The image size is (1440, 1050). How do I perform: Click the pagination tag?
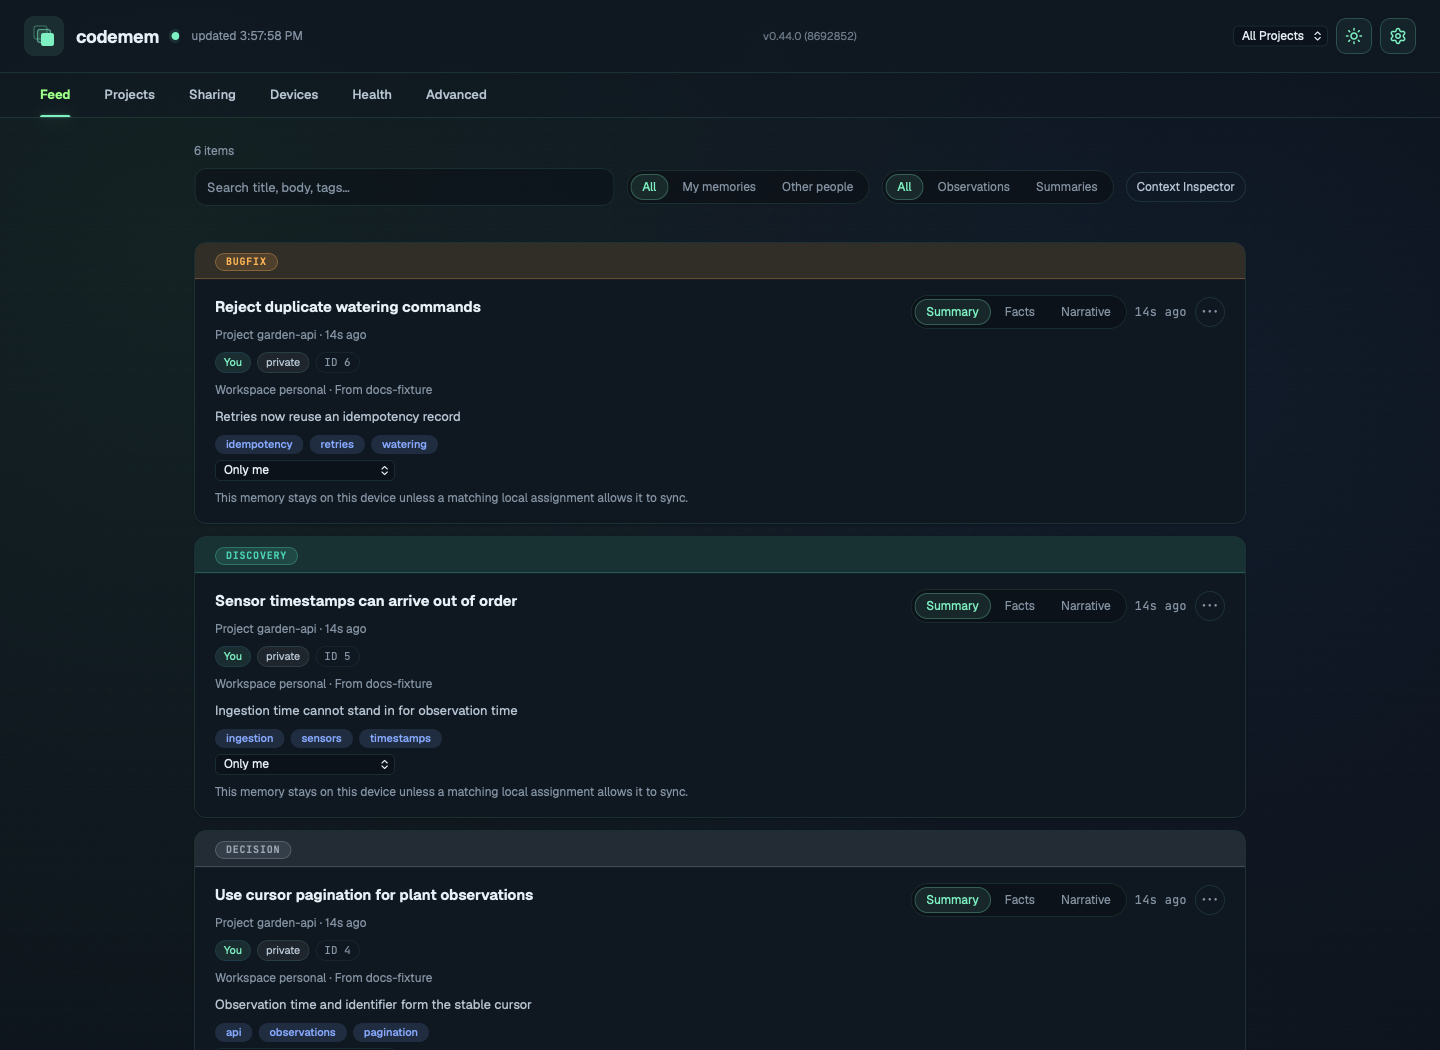[x=390, y=1033]
